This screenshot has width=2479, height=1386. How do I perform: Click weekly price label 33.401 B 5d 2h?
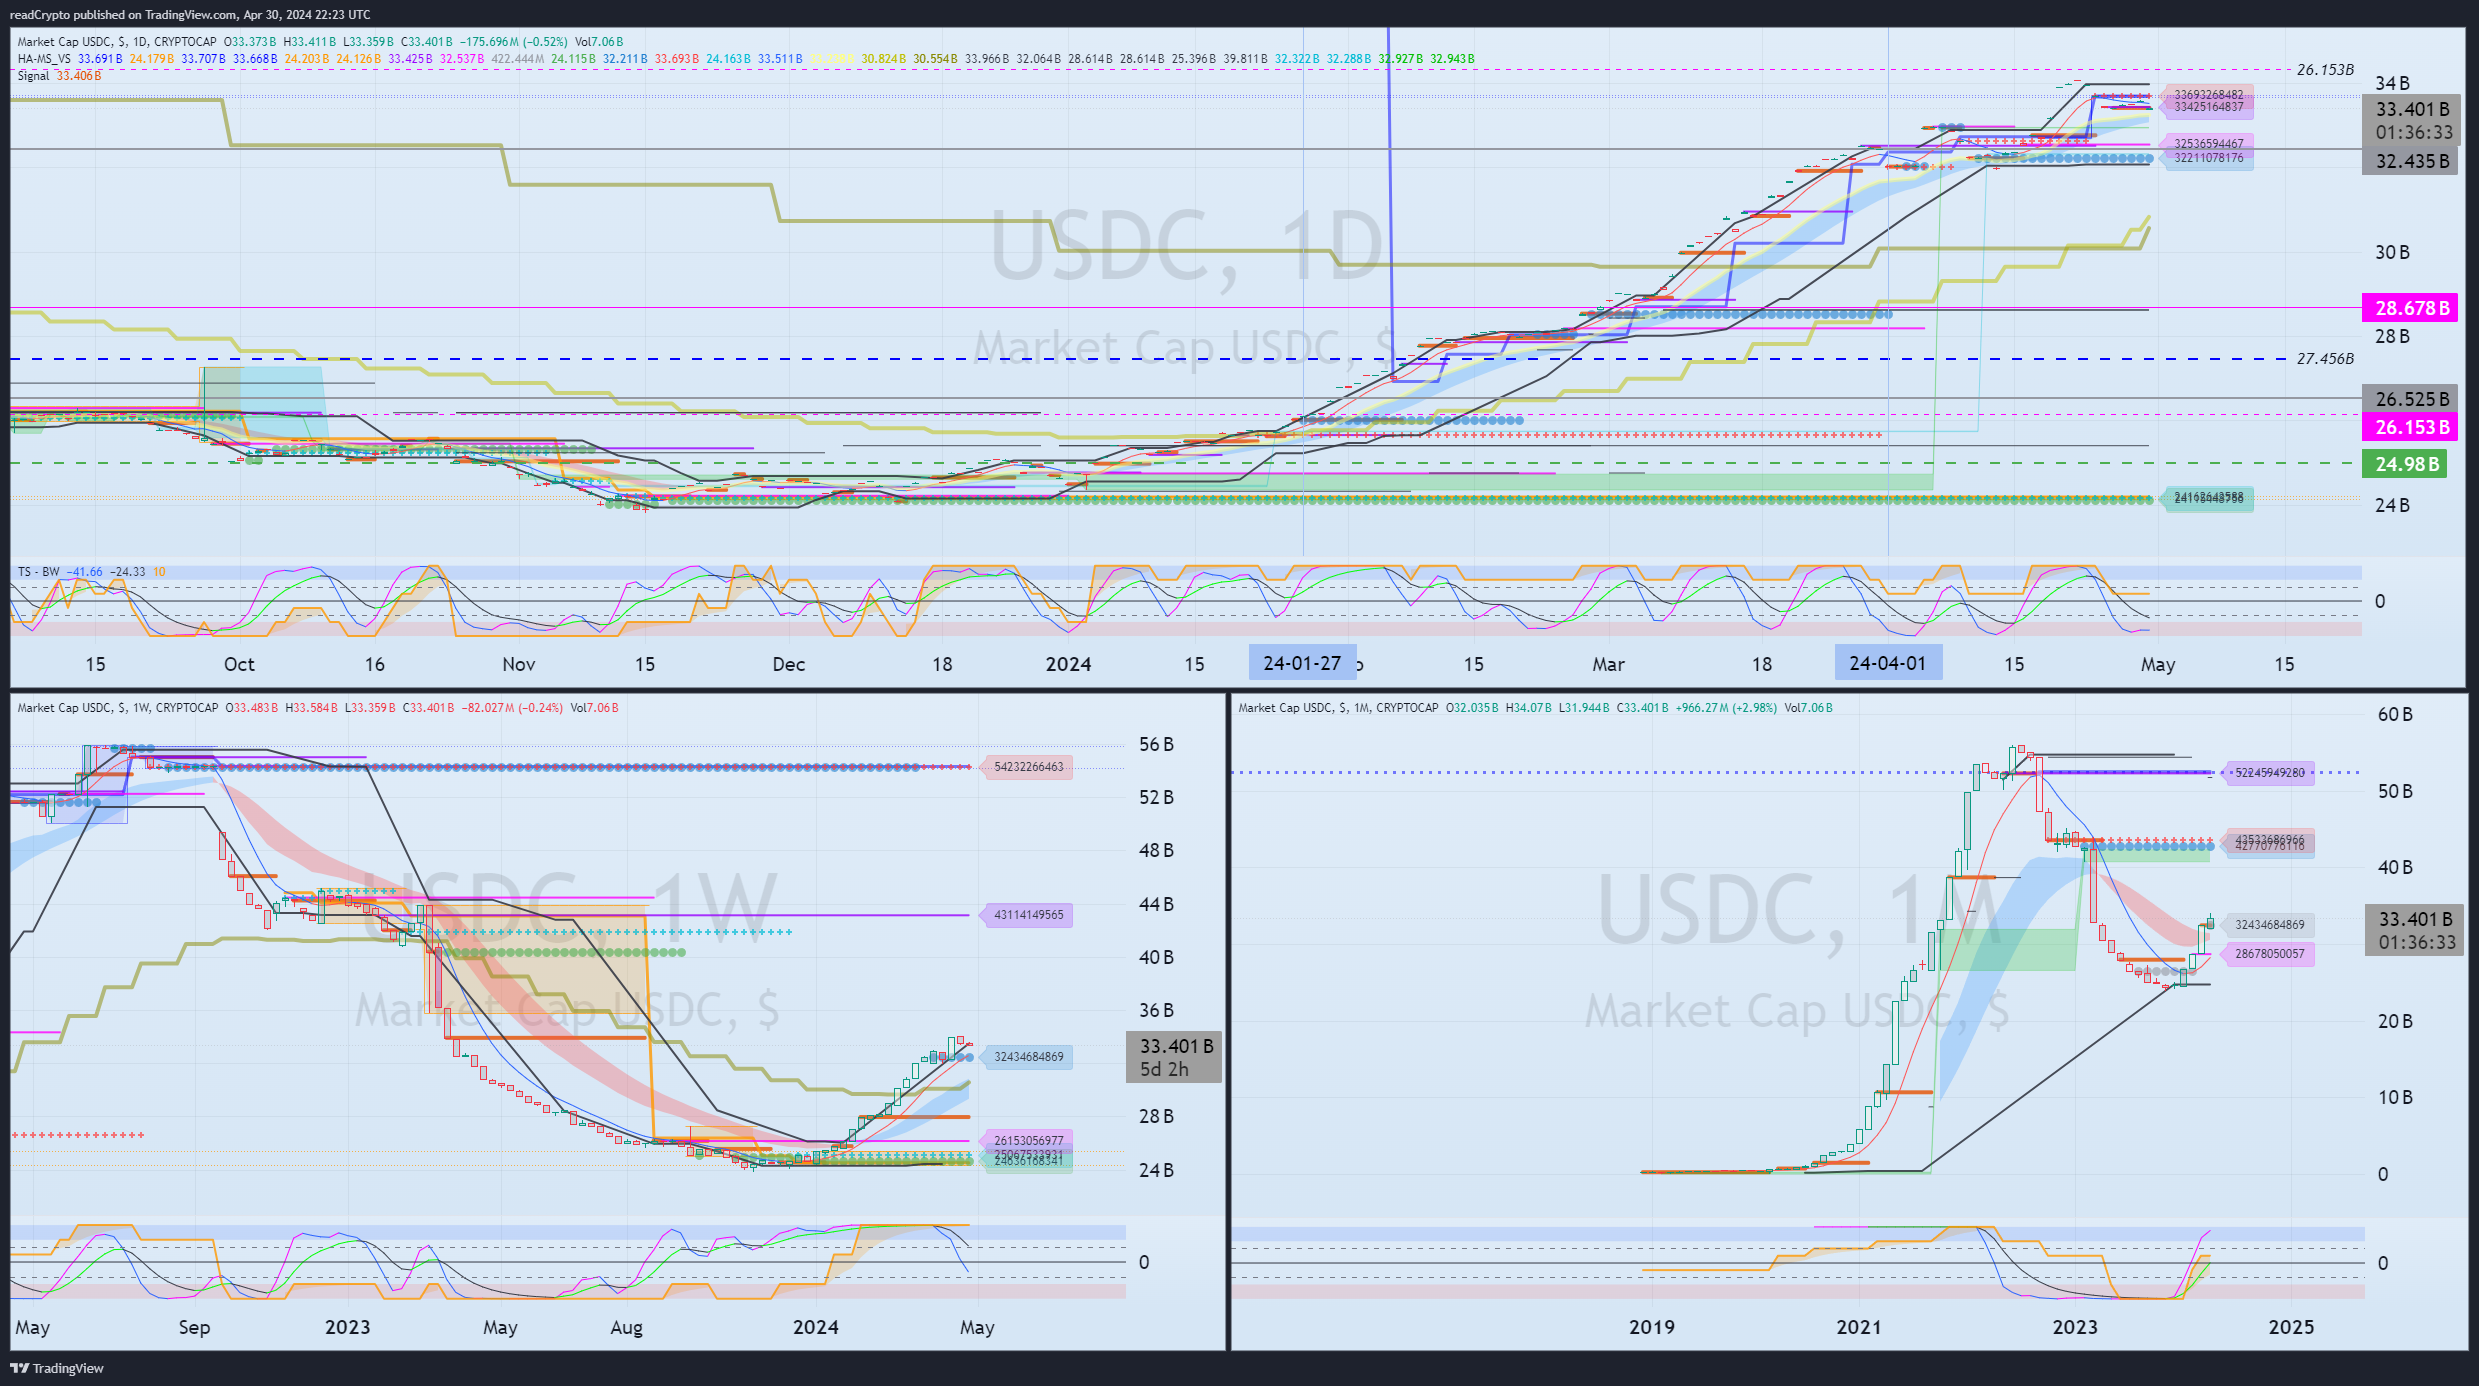[1174, 1057]
